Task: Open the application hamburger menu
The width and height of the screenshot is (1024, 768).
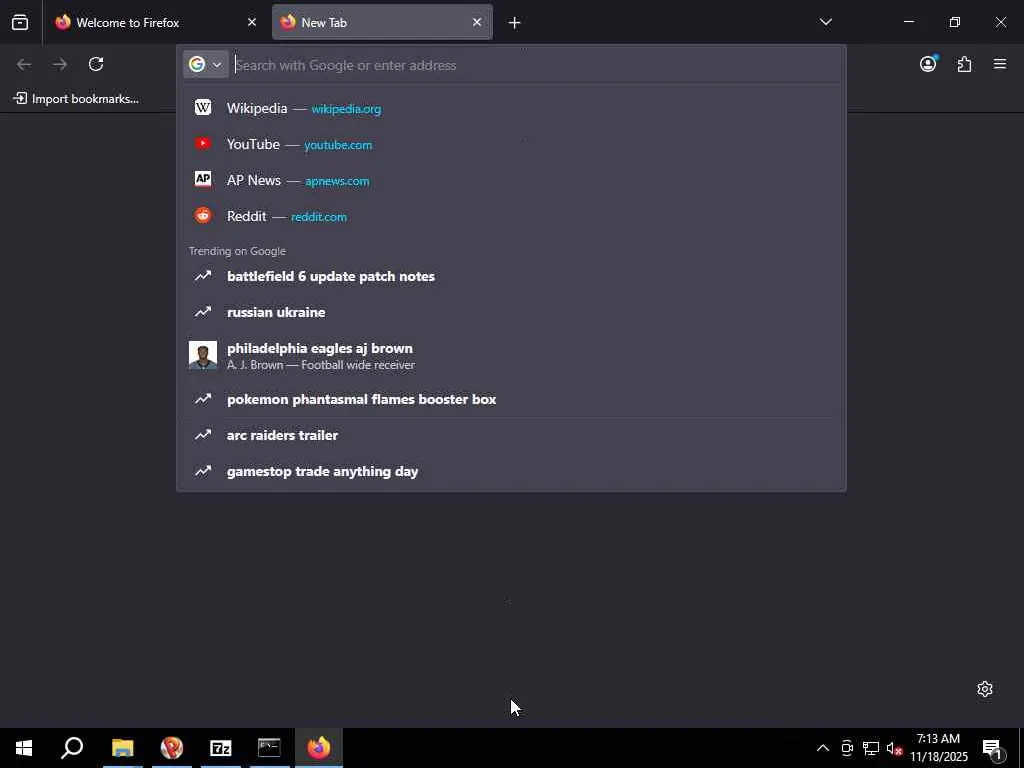Action: coord(1000,64)
